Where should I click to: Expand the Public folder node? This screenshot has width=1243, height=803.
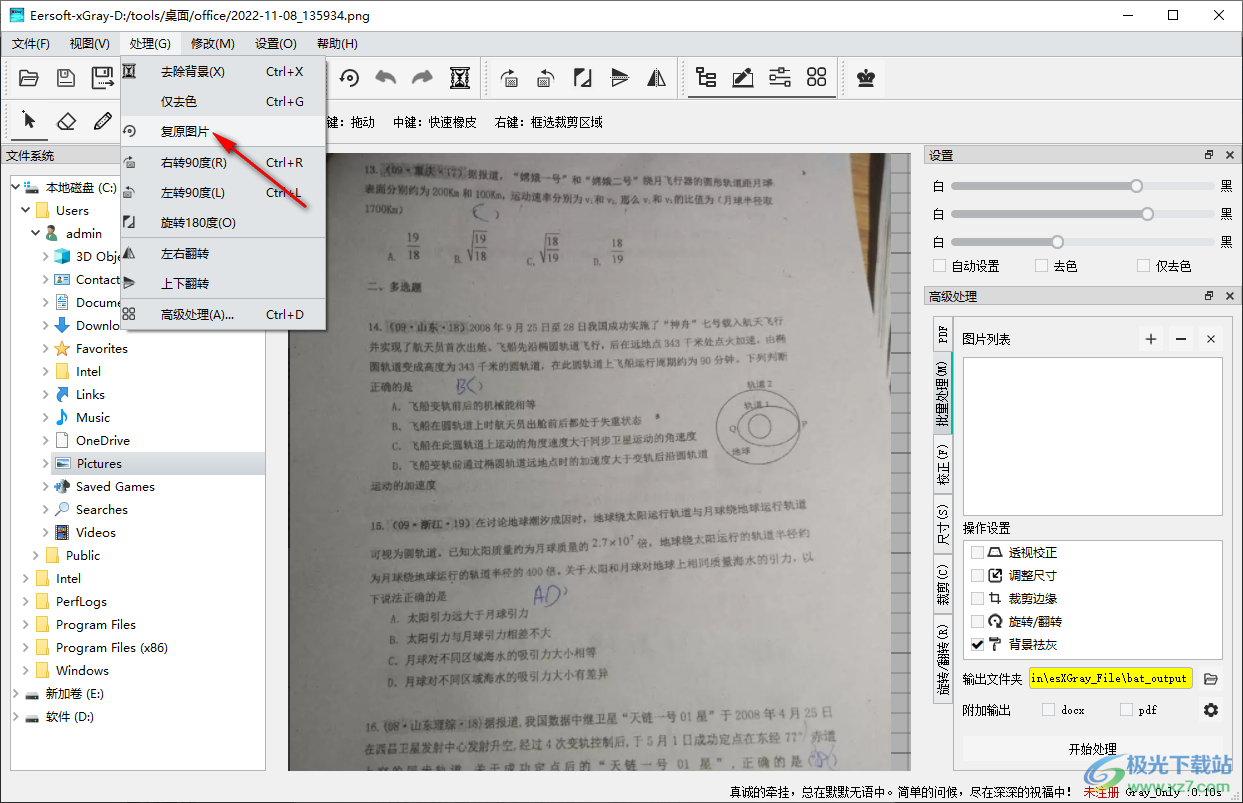coord(36,555)
